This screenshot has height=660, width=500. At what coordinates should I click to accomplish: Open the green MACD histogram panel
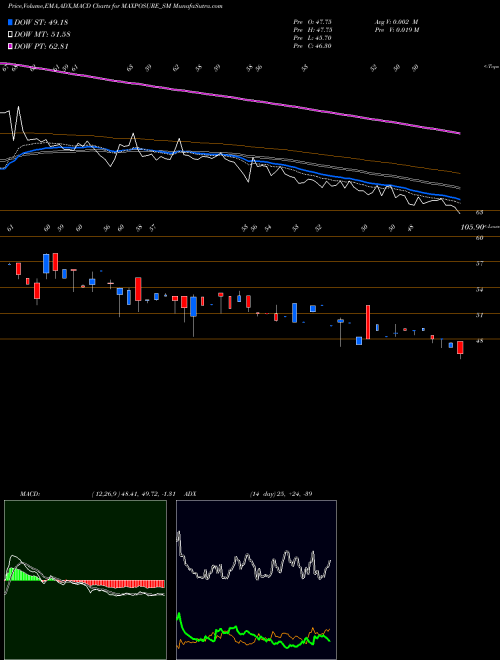point(85,580)
